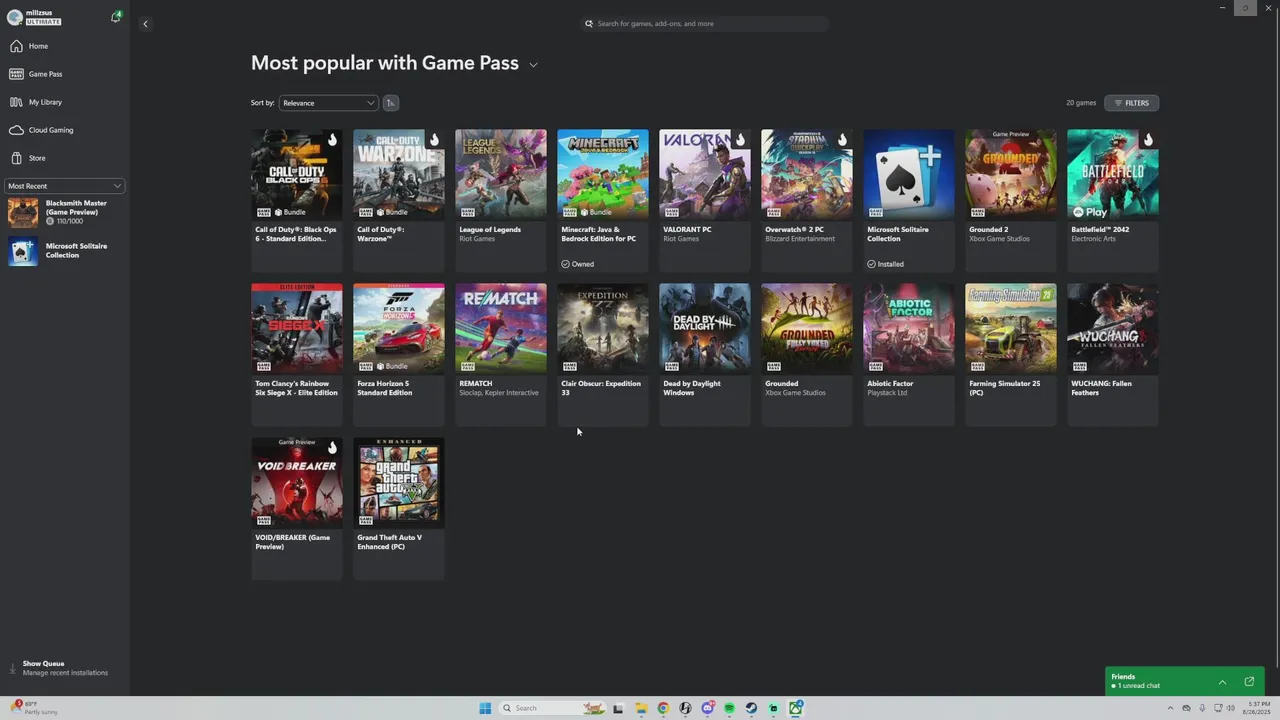
Task: Open the Store in sidebar
Action: (64, 158)
